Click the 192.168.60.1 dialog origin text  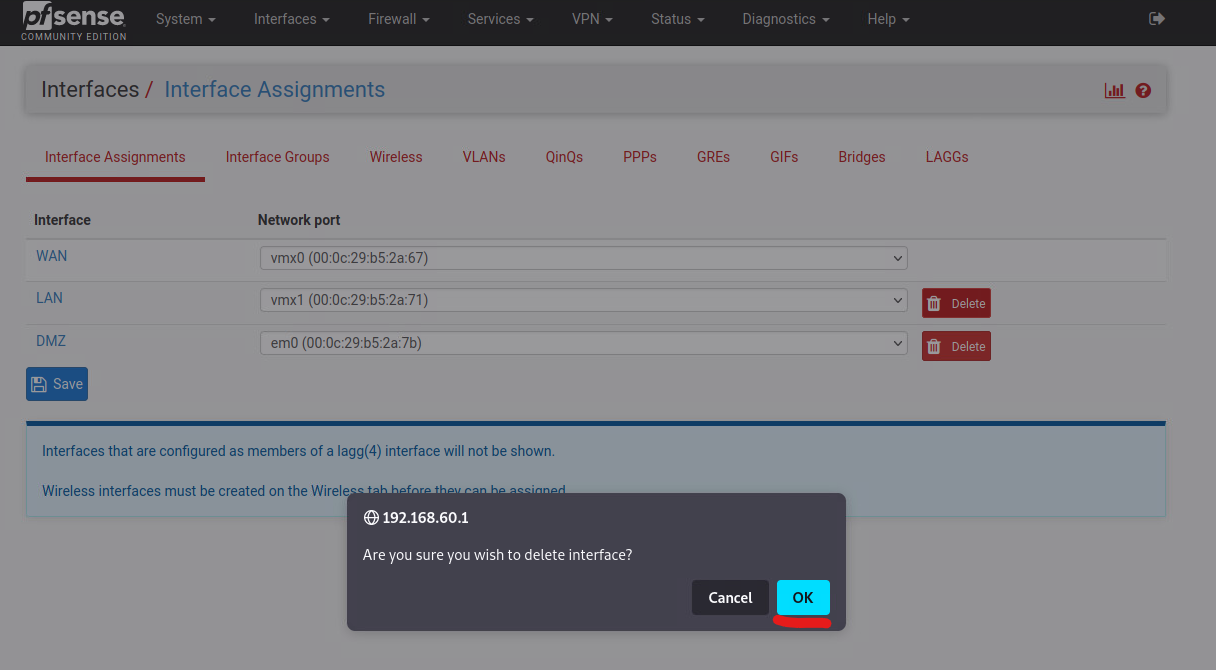click(x=425, y=518)
